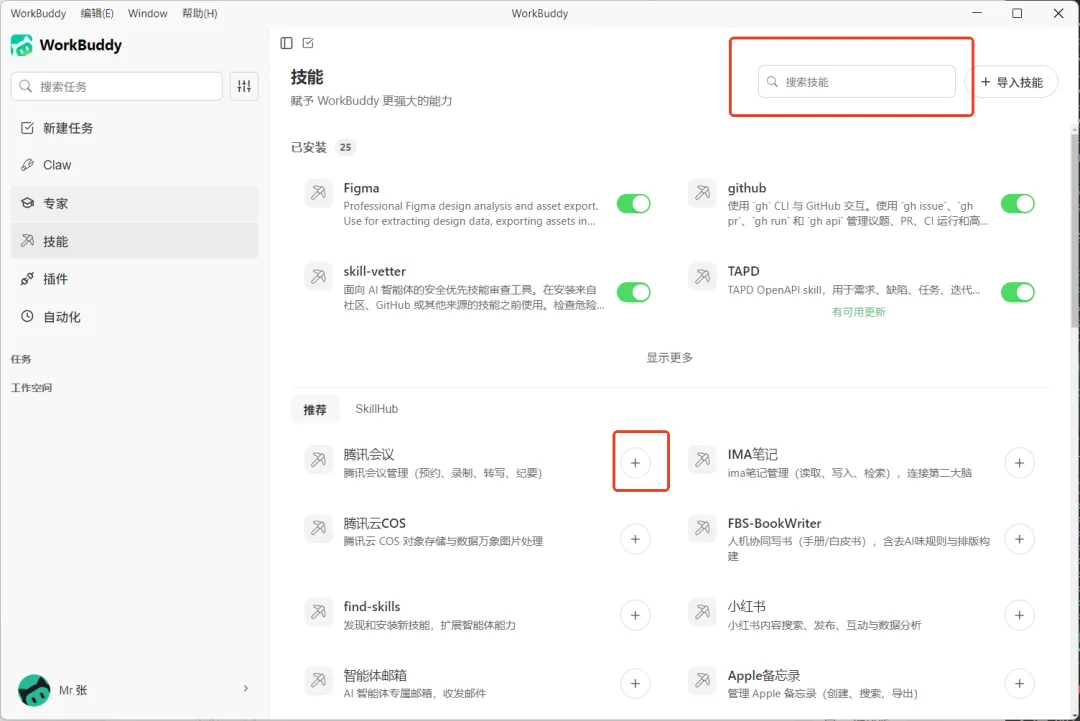Click the 搜索任务 input field

[116, 86]
